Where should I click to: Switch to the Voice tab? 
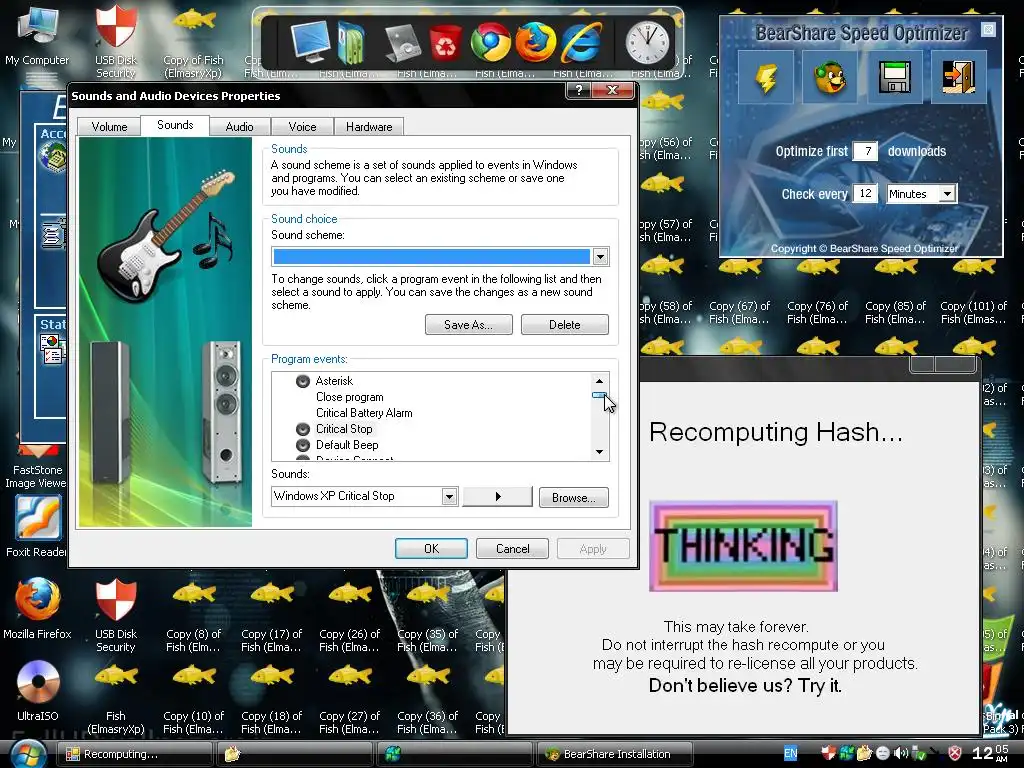[x=302, y=127]
